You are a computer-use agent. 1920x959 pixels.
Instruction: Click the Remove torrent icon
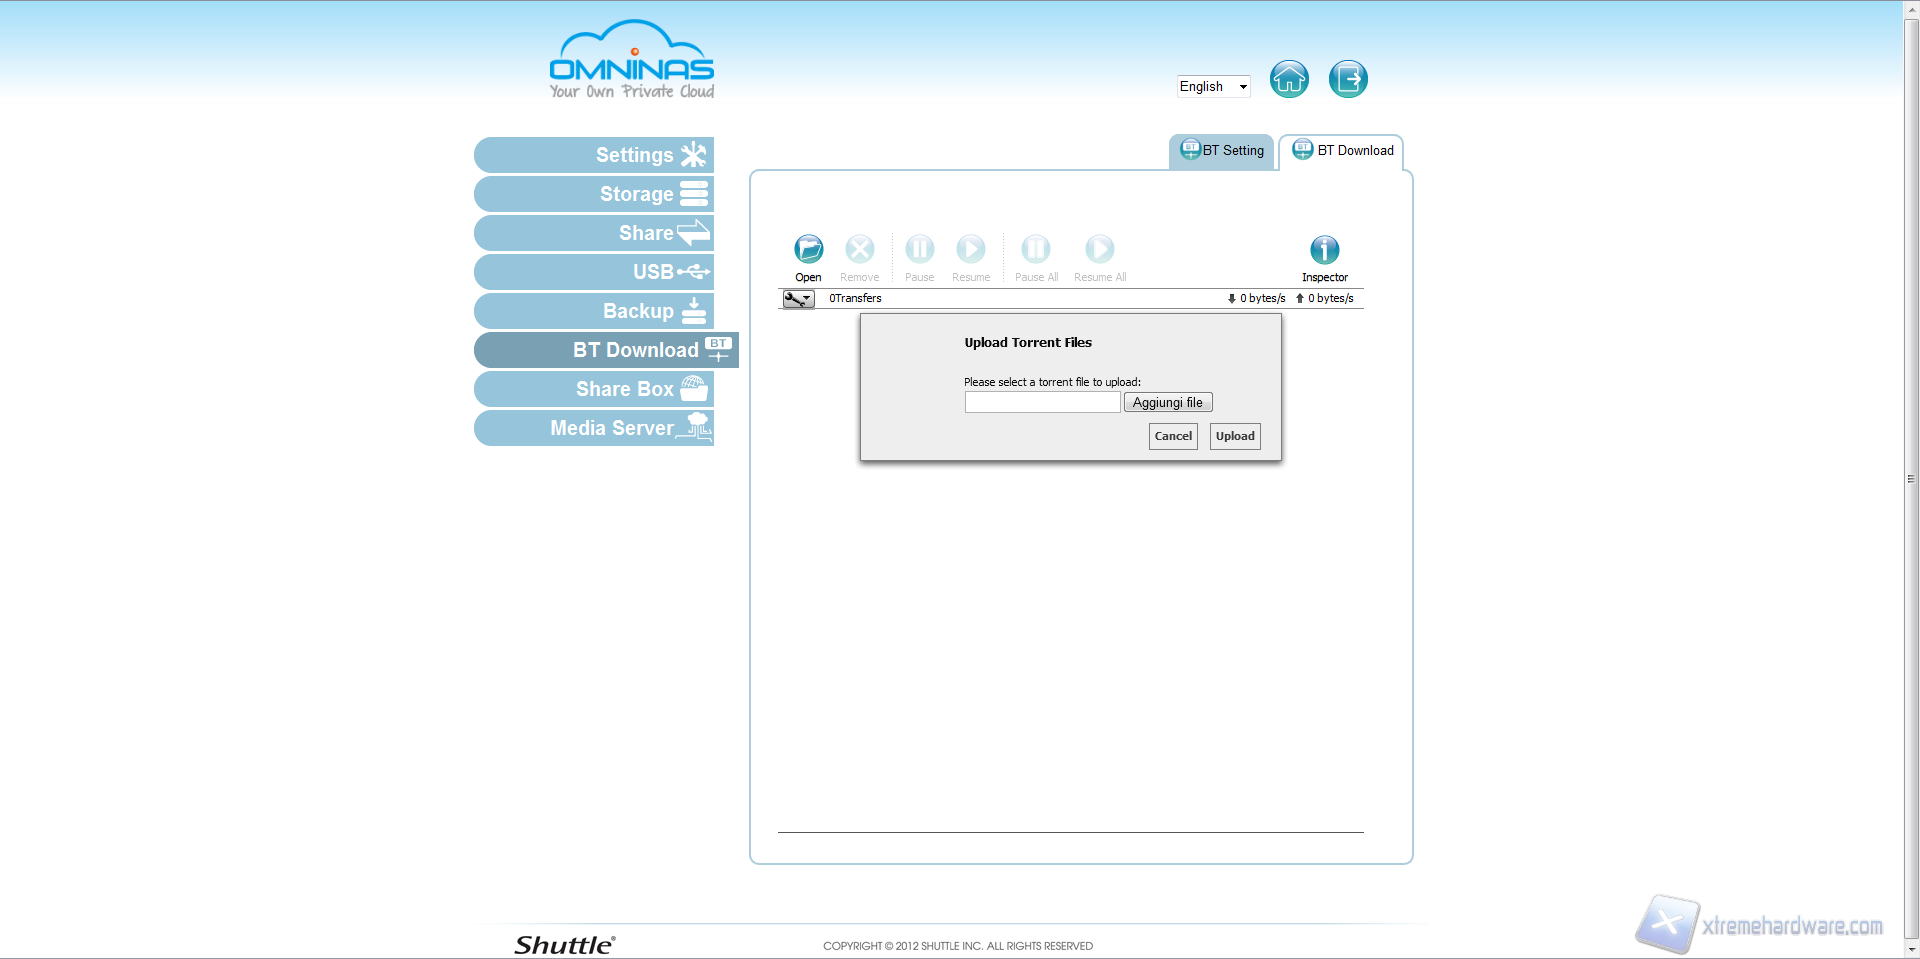click(x=859, y=249)
